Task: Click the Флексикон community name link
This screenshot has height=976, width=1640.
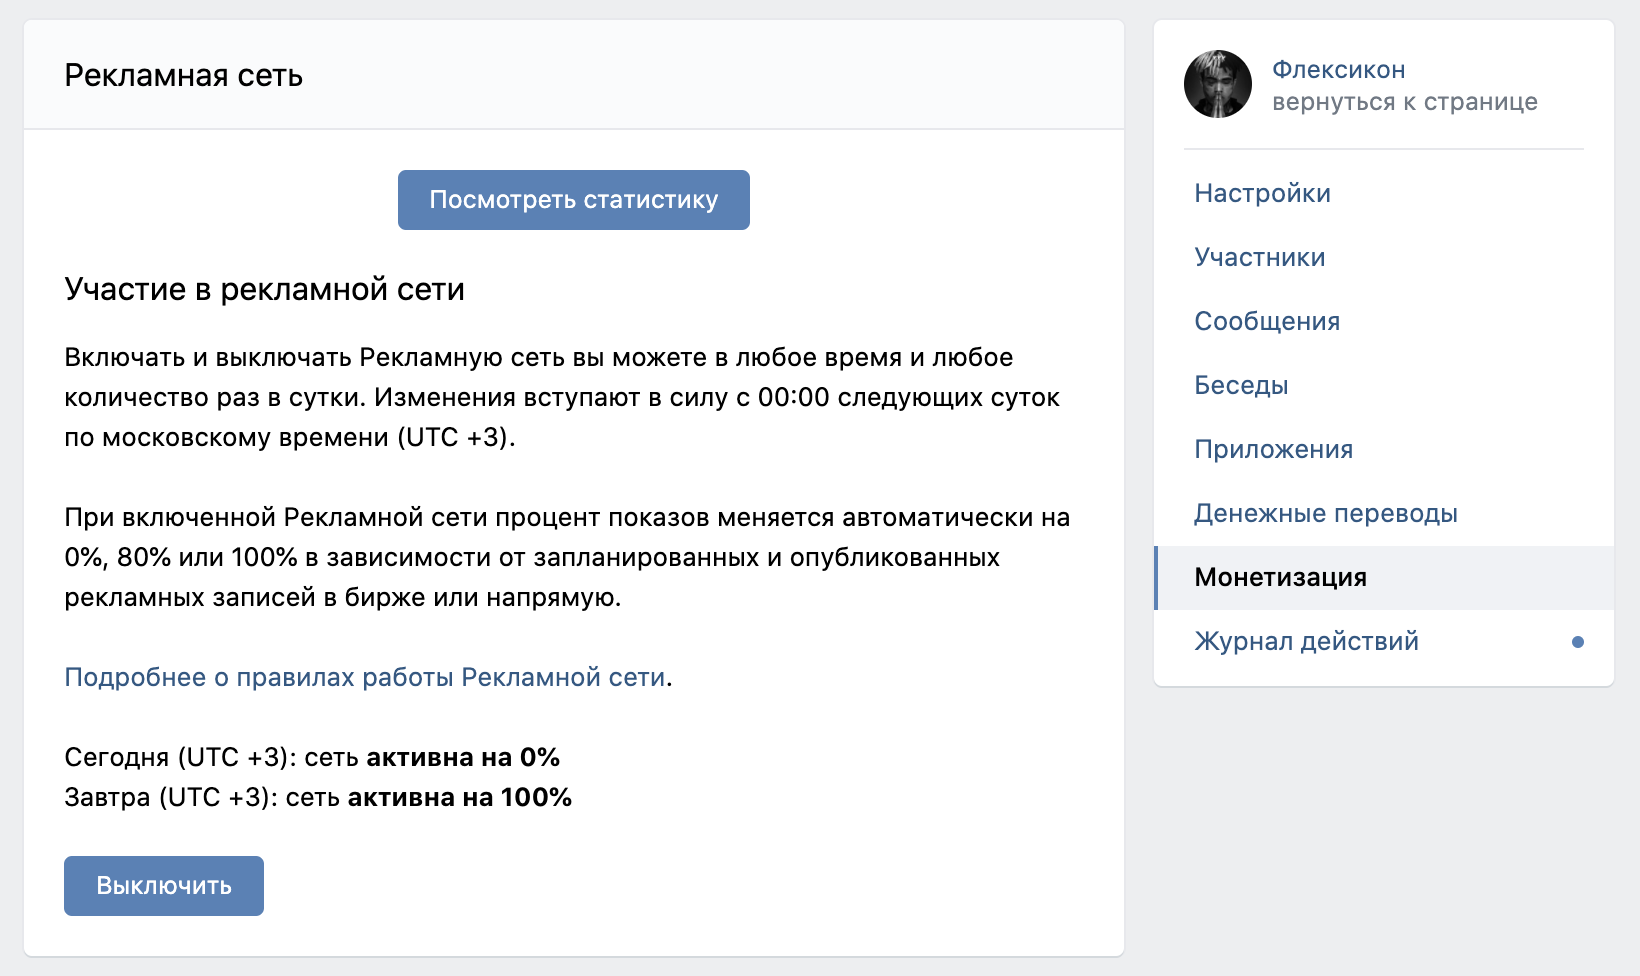Action: (1339, 70)
